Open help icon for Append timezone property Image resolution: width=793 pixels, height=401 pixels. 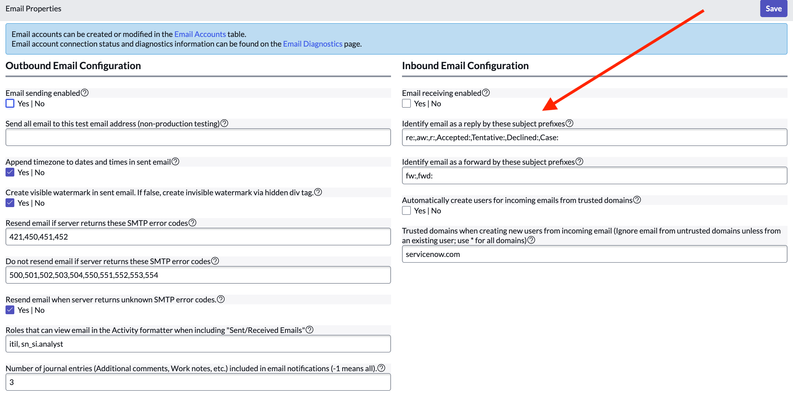pos(175,162)
